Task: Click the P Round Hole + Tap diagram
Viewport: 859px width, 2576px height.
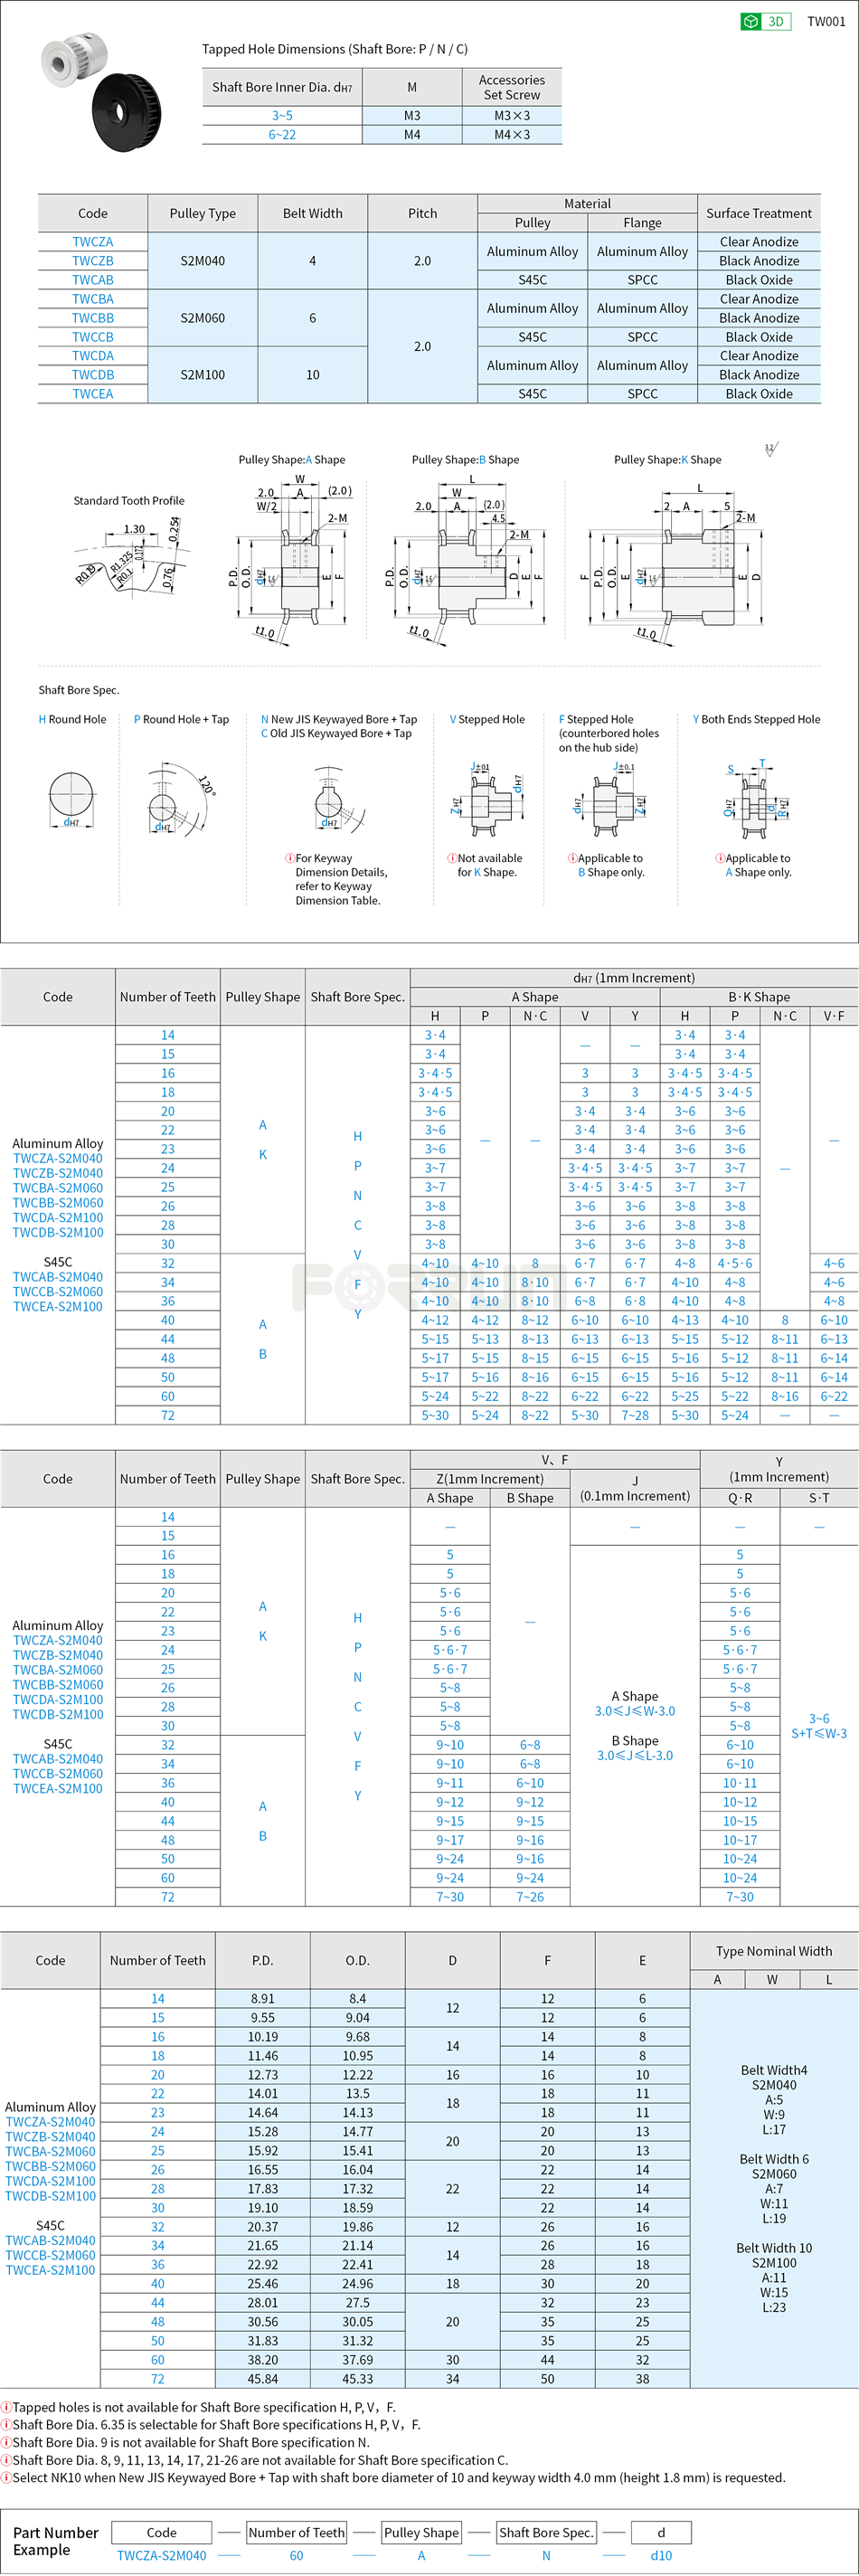Action: coord(180,798)
